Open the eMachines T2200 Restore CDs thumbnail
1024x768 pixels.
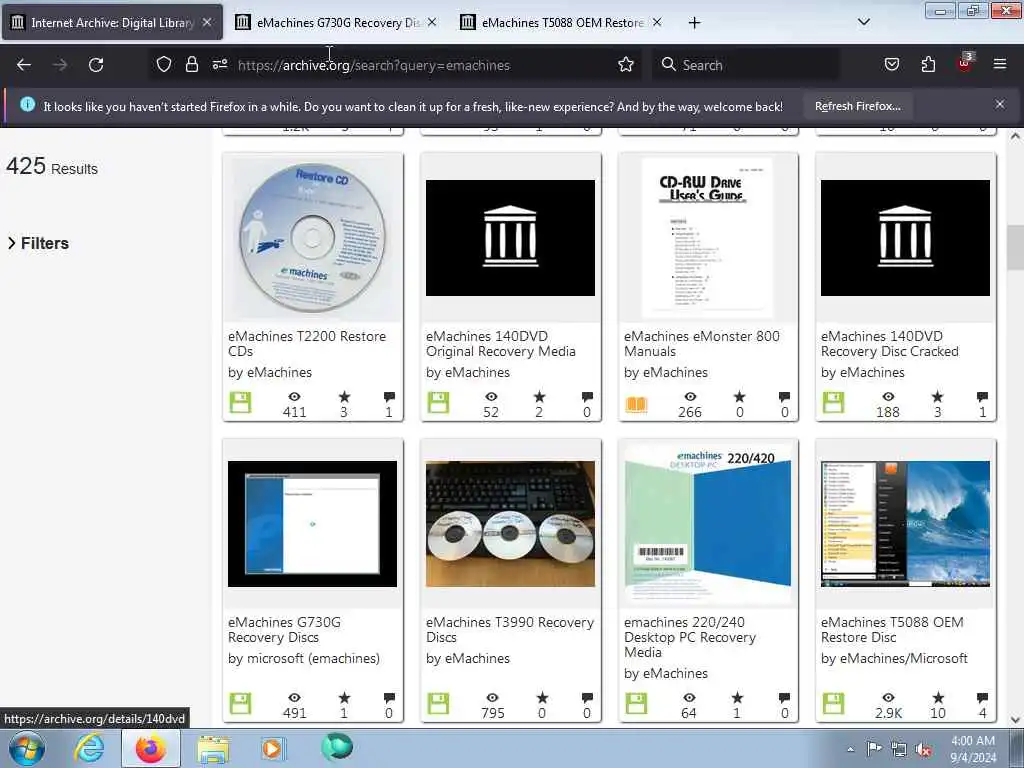pyautogui.click(x=313, y=238)
